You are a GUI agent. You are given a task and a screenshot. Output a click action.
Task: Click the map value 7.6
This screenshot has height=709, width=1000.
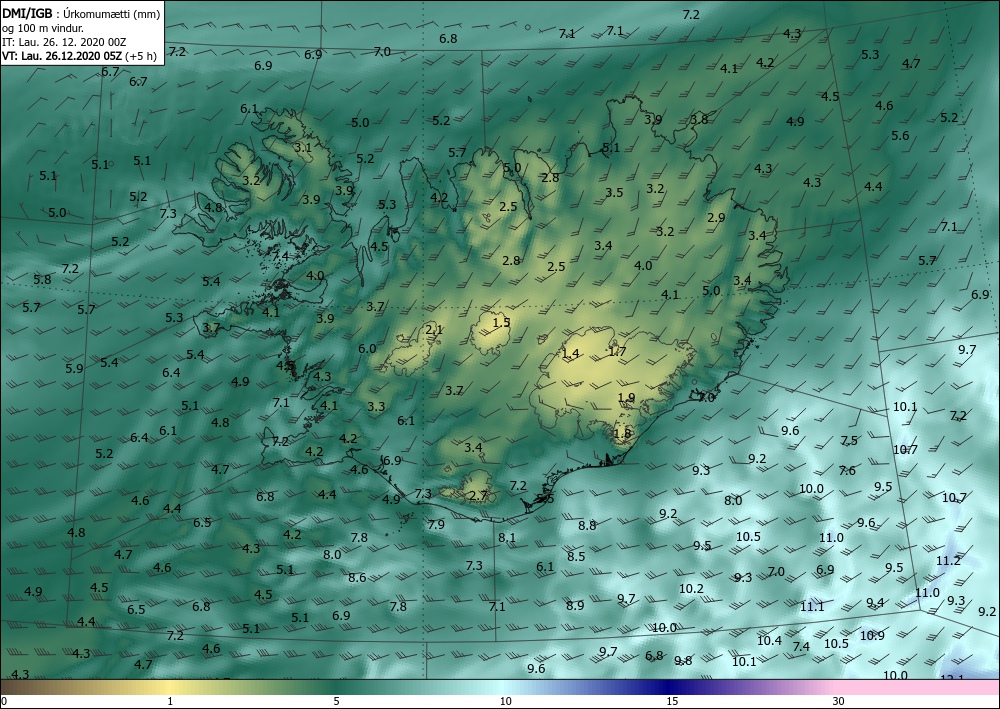847,471
